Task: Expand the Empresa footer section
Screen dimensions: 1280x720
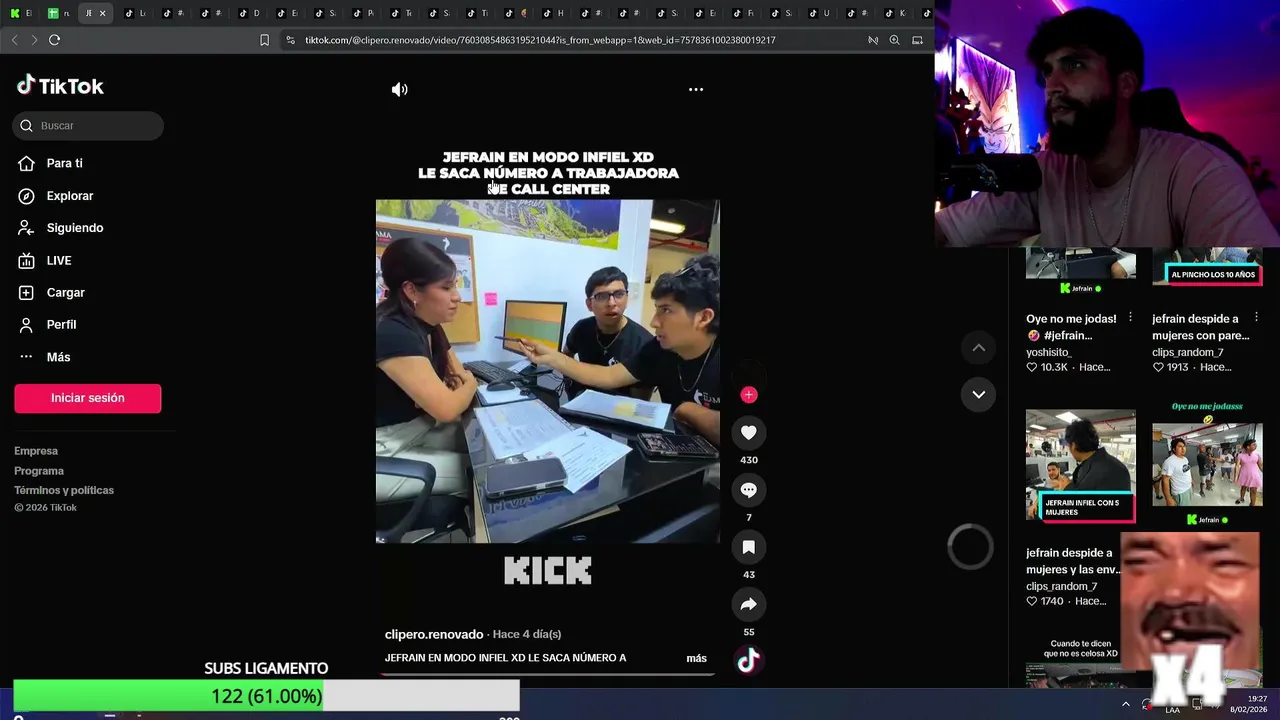Action: 36,451
